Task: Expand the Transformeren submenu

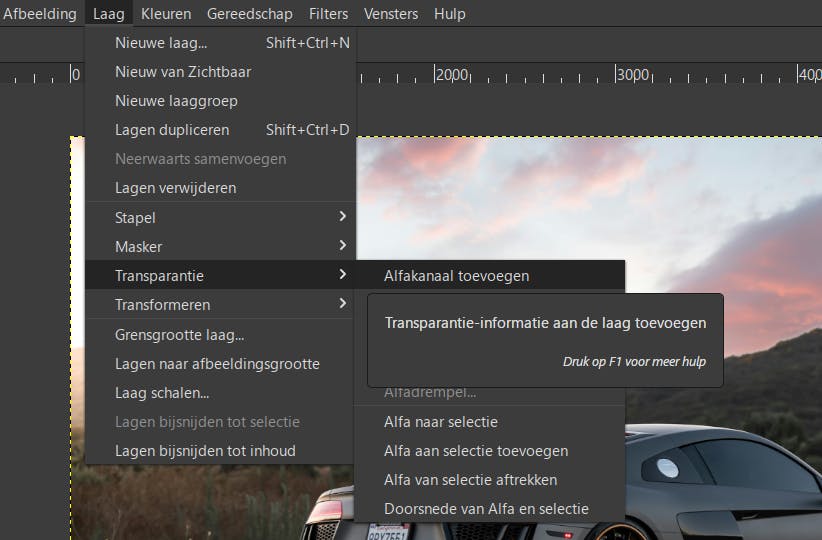Action: (220, 304)
